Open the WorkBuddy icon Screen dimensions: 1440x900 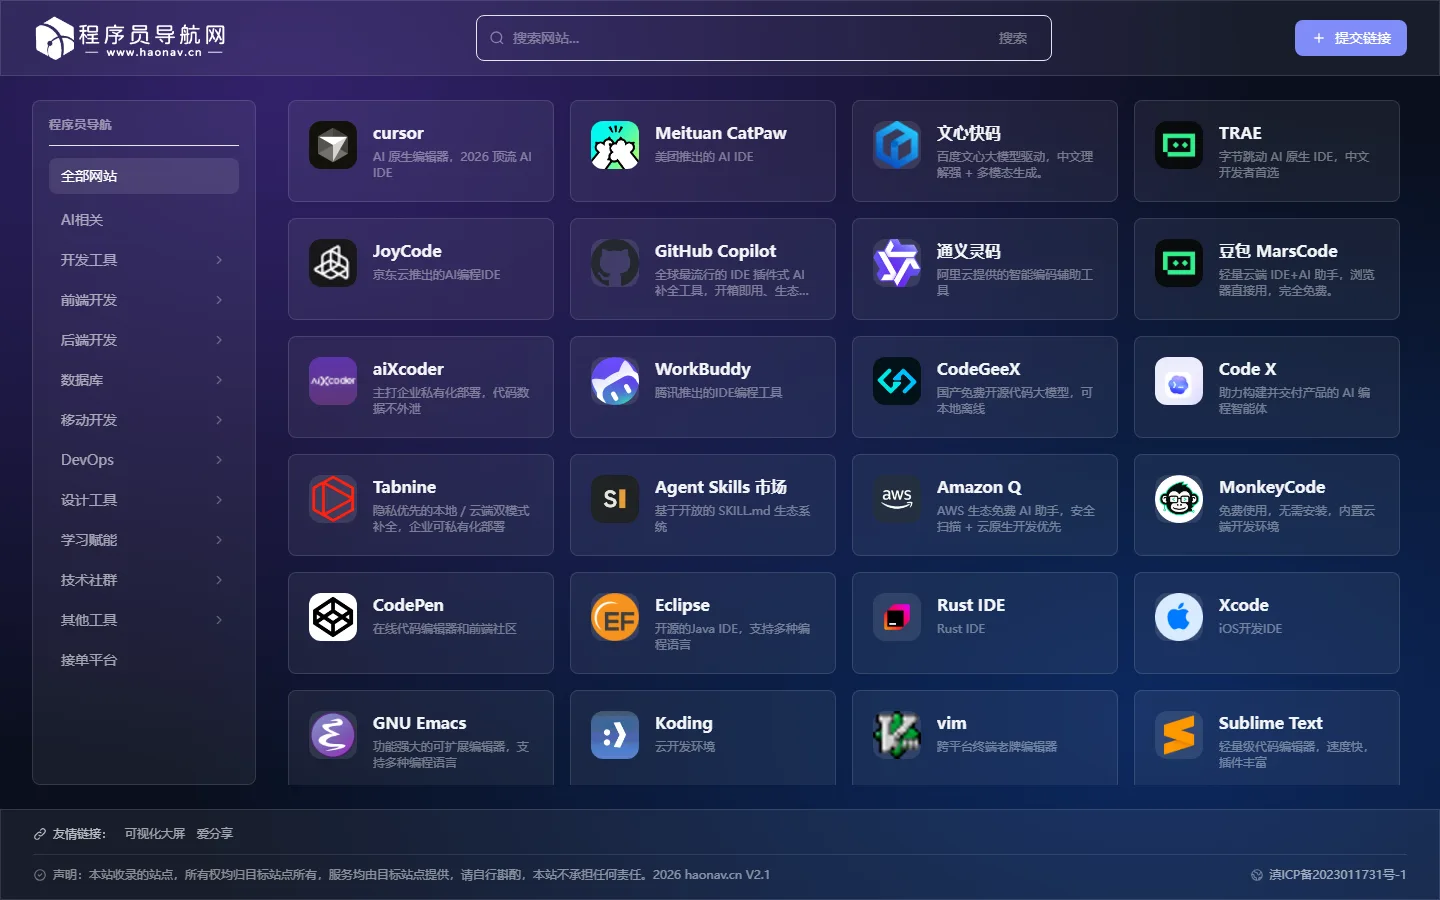pos(615,381)
